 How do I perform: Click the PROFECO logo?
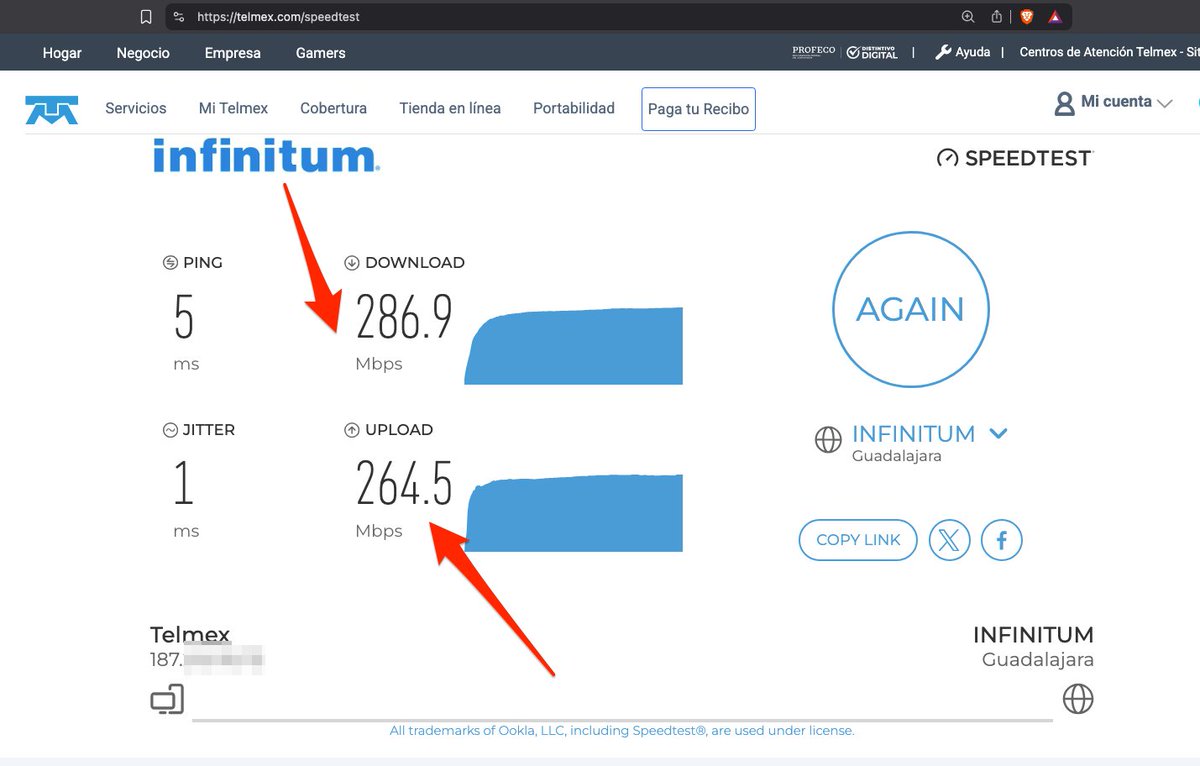tap(813, 52)
